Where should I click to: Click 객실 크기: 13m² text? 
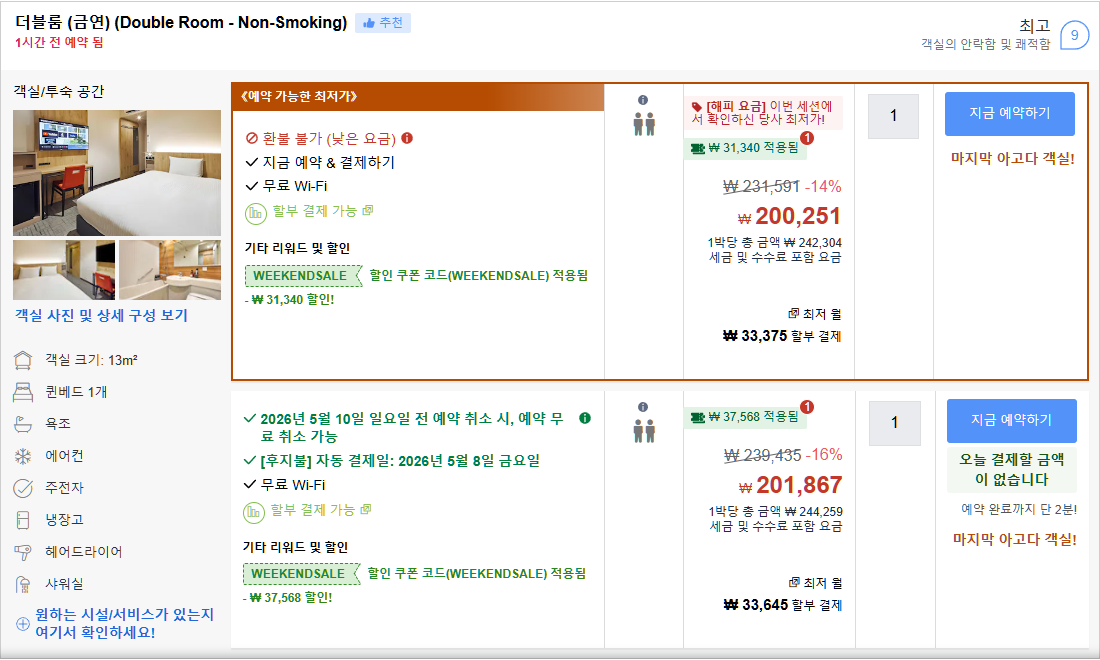click(x=91, y=361)
